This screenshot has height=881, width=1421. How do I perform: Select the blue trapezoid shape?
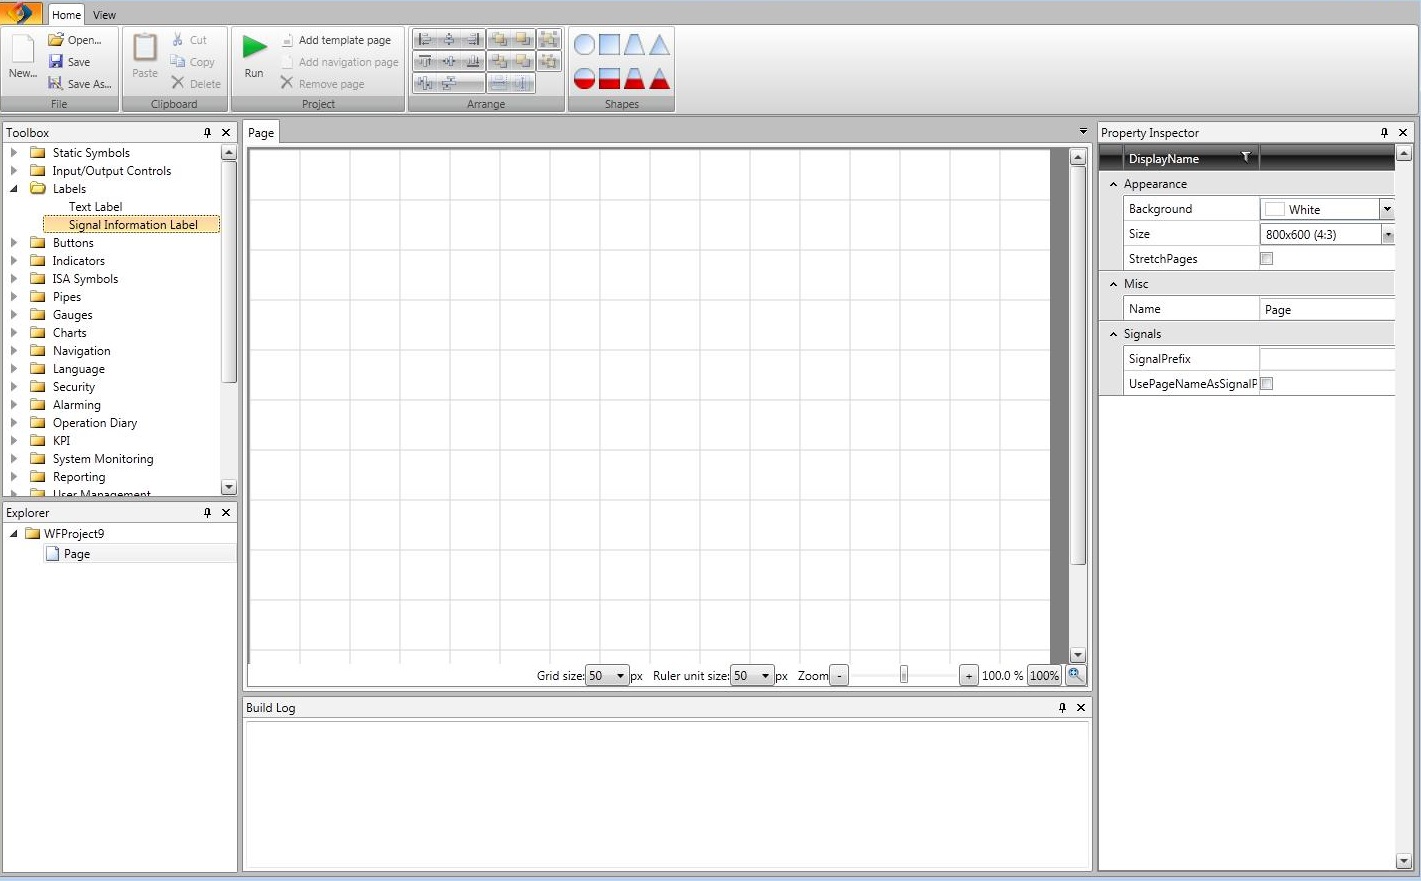(634, 44)
